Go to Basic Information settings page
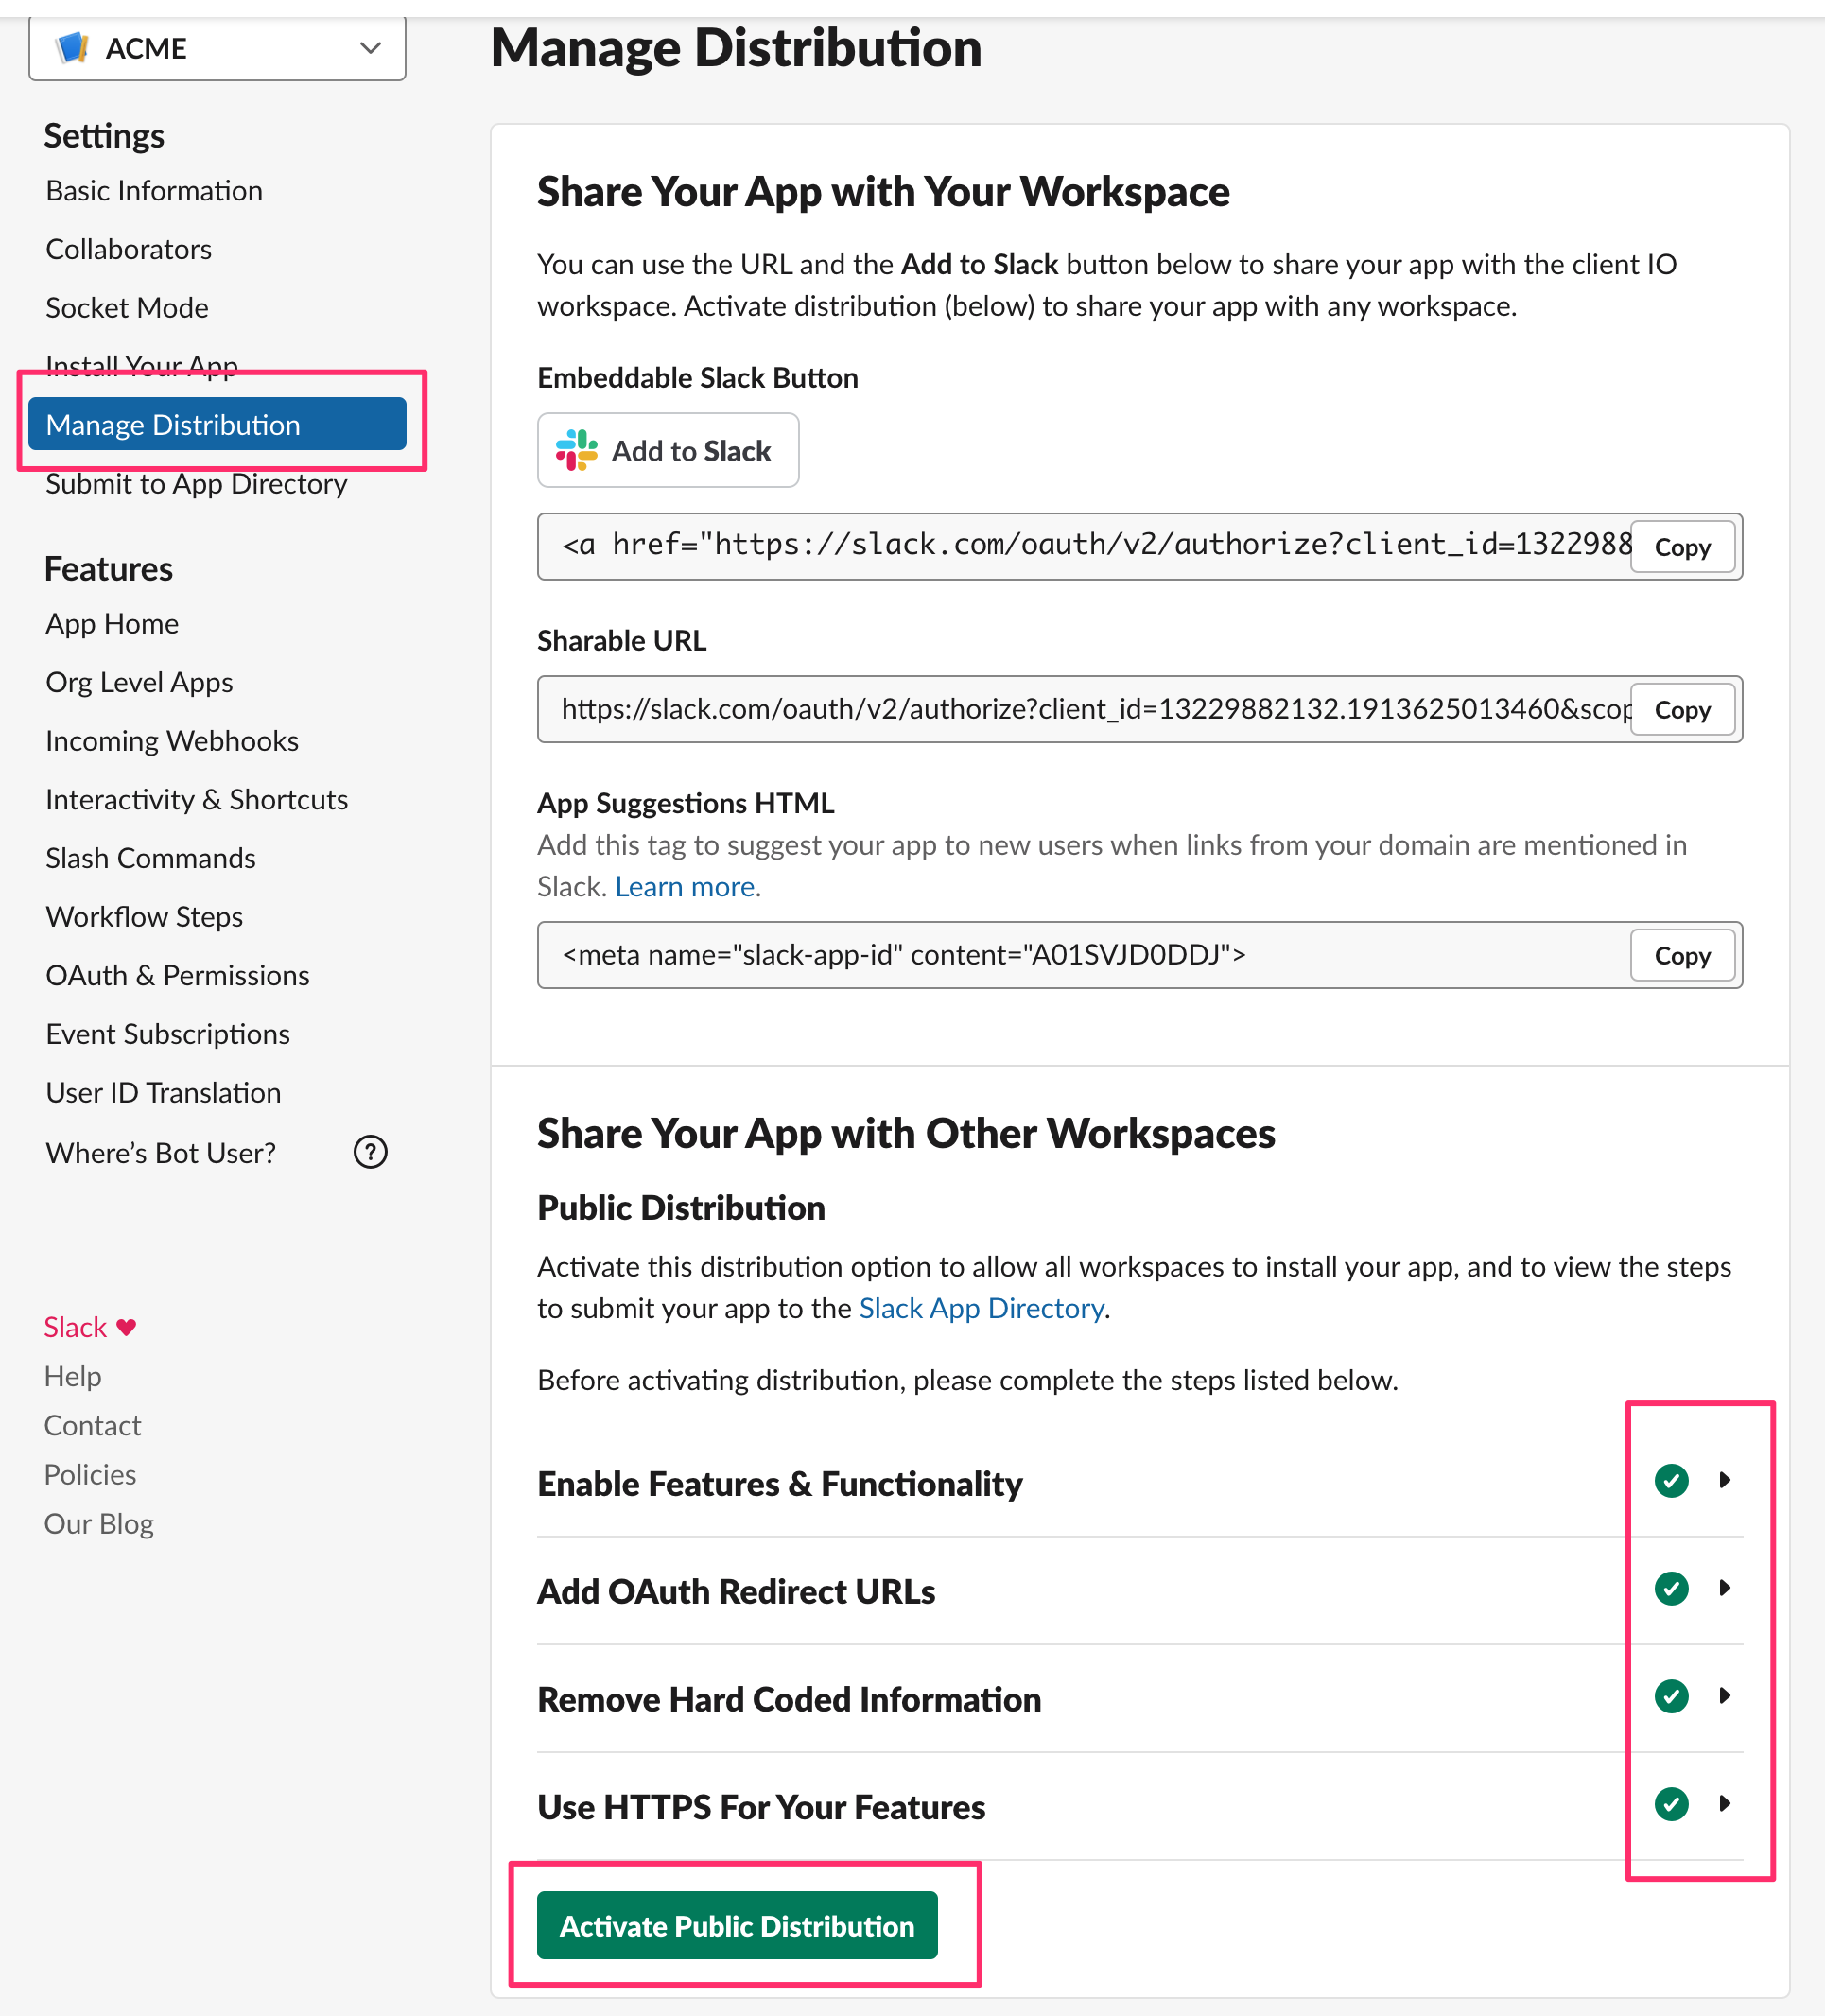The height and width of the screenshot is (2016, 1825). (154, 190)
